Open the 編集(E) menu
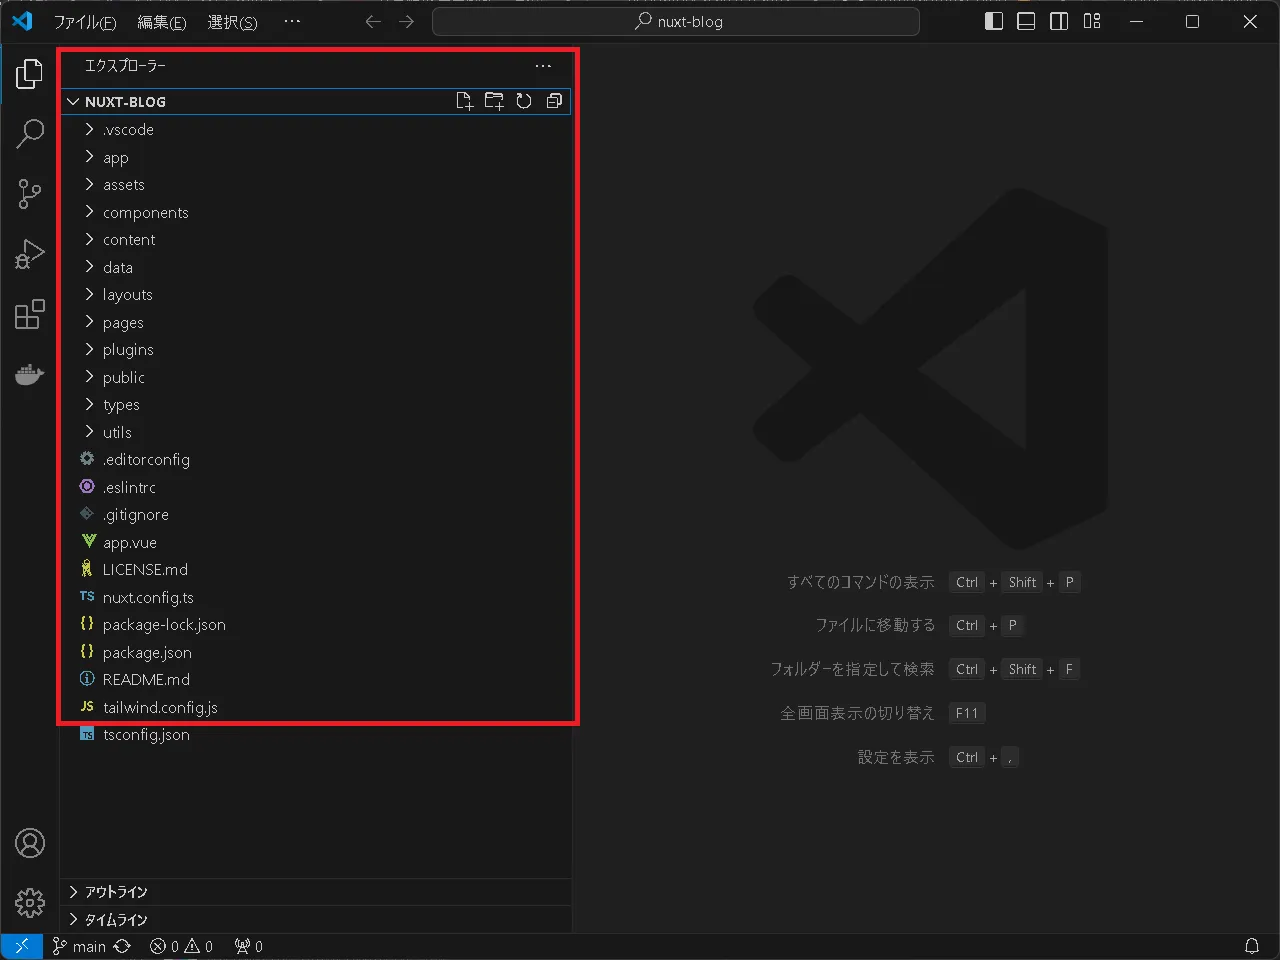This screenshot has width=1280, height=960. (161, 21)
